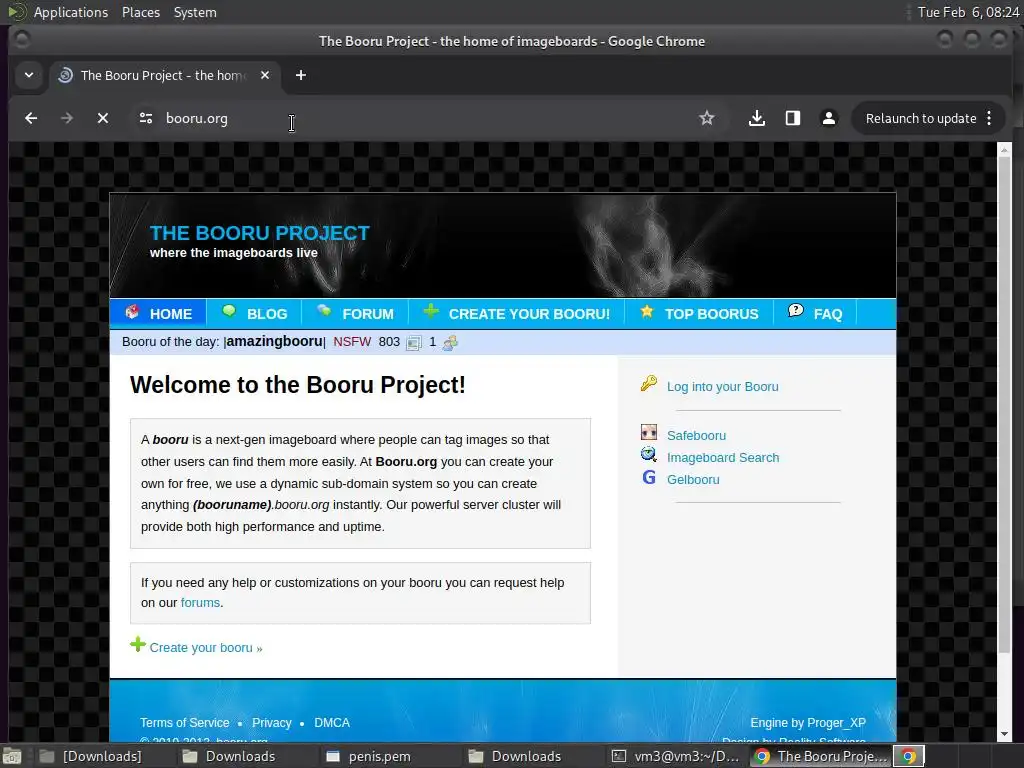The width and height of the screenshot is (1024, 768).
Task: Click Create your booru » link
Action: point(206,648)
